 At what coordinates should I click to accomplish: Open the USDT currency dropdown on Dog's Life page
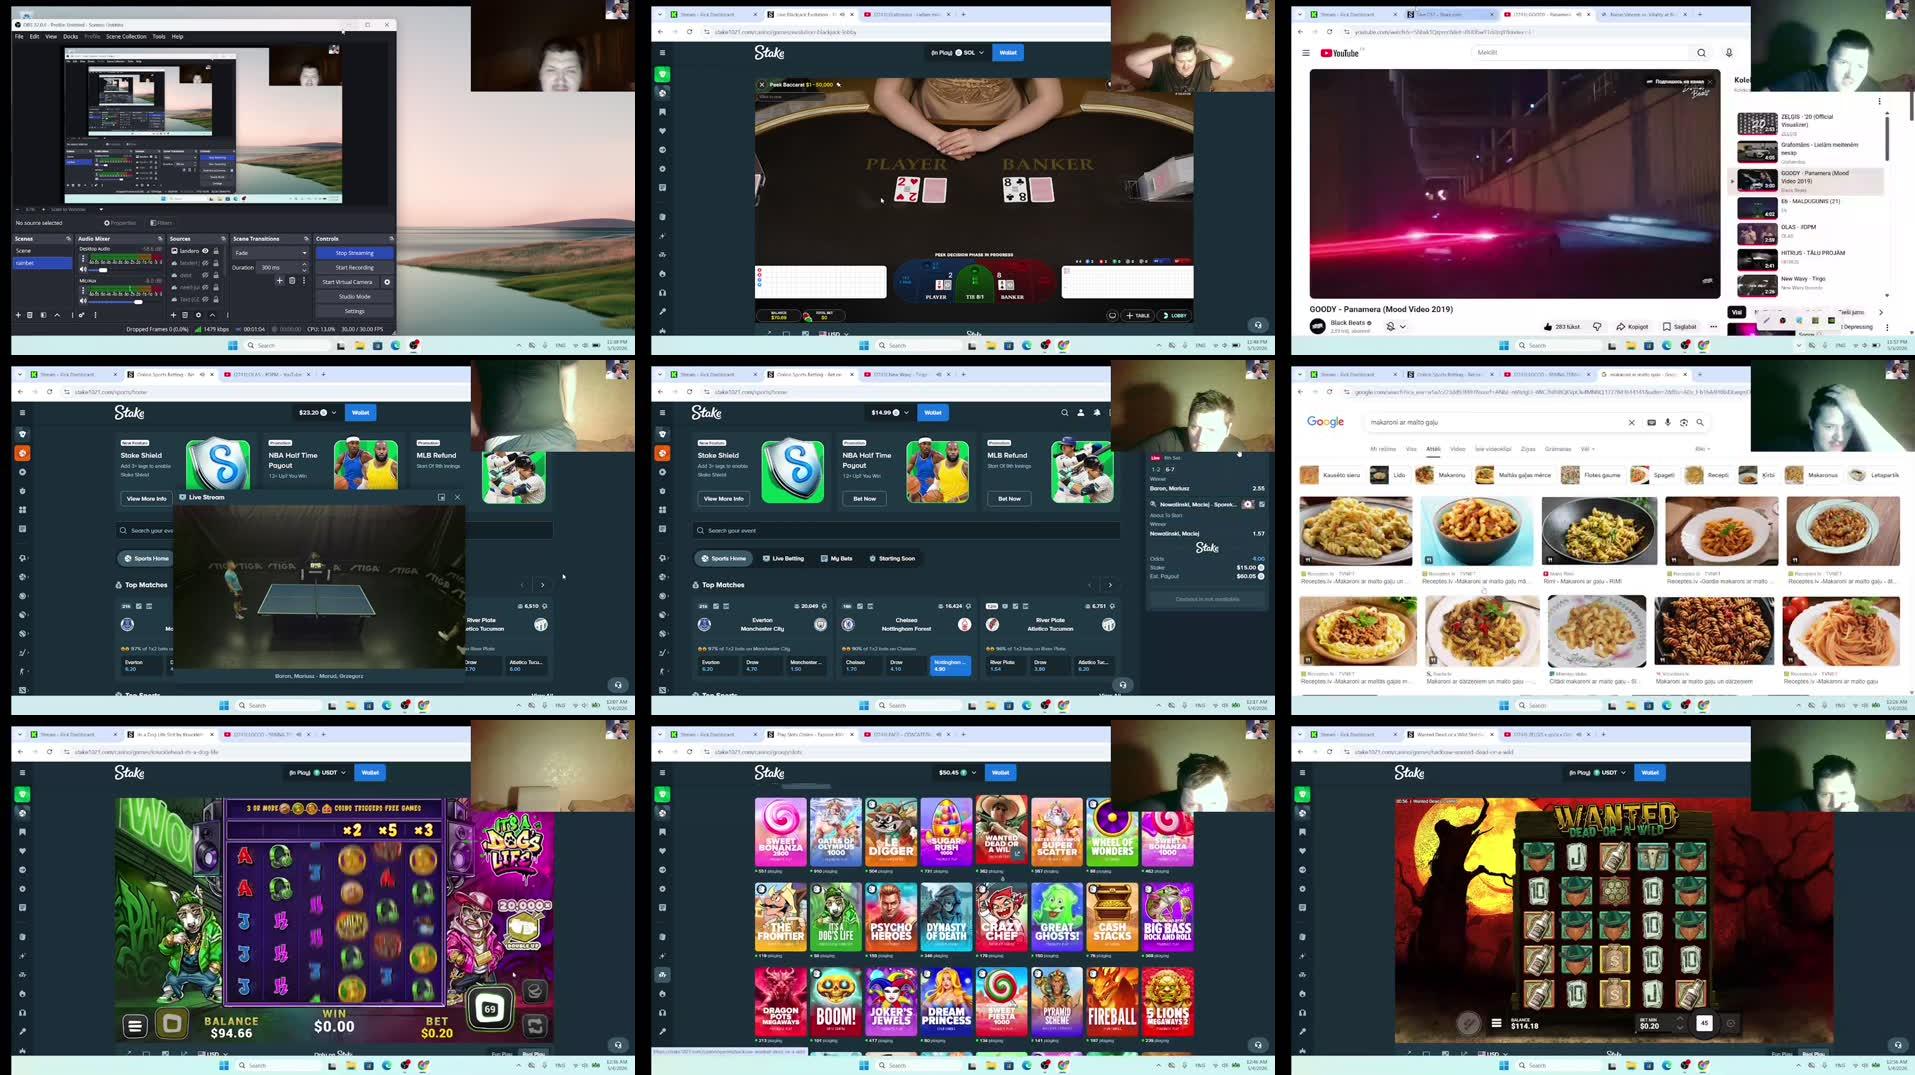click(x=318, y=772)
